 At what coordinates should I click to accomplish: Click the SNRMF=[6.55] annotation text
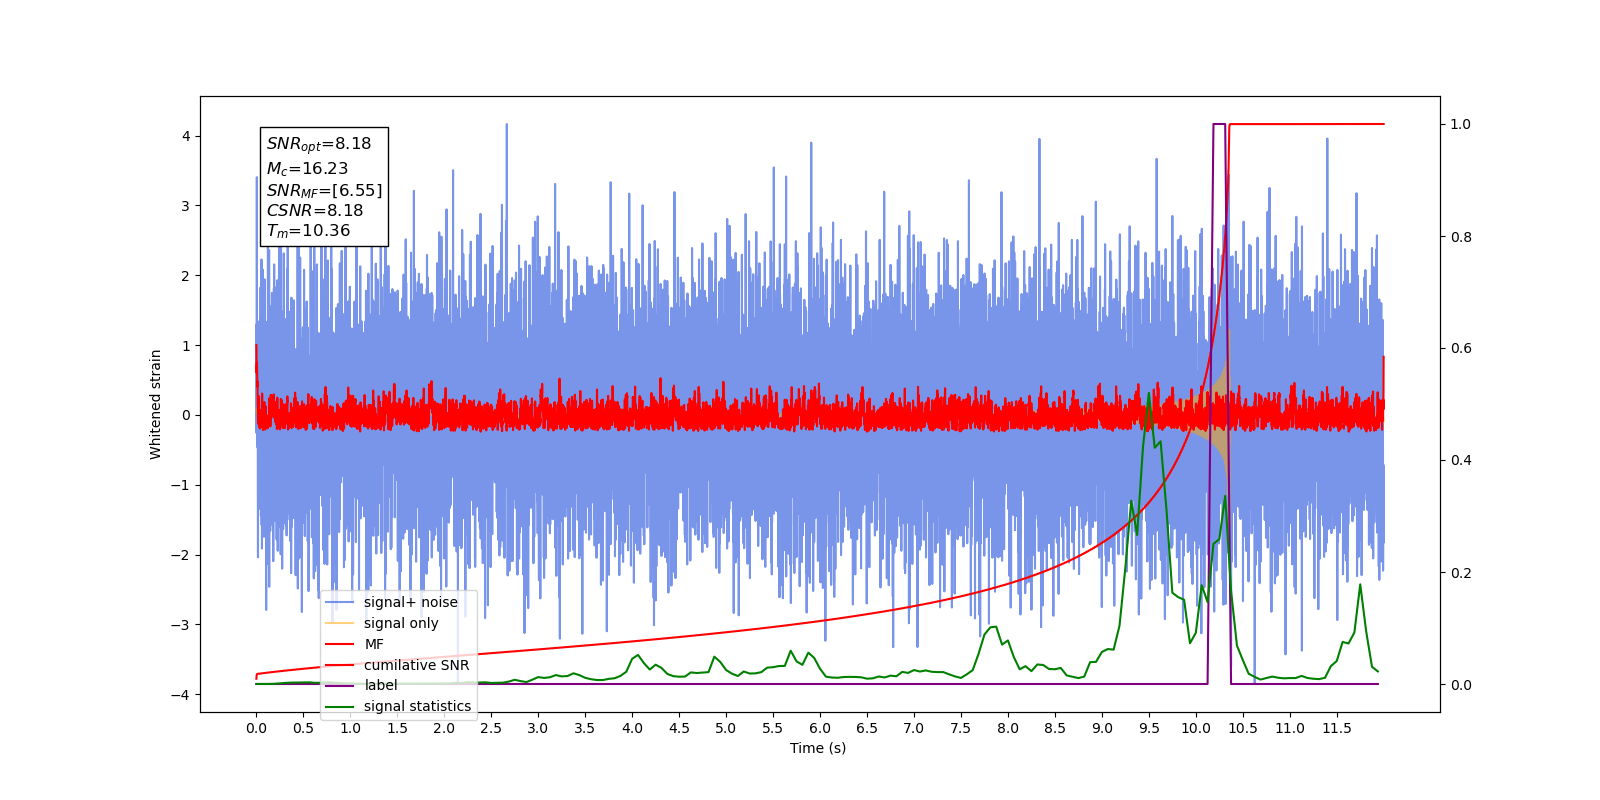pos(324,190)
